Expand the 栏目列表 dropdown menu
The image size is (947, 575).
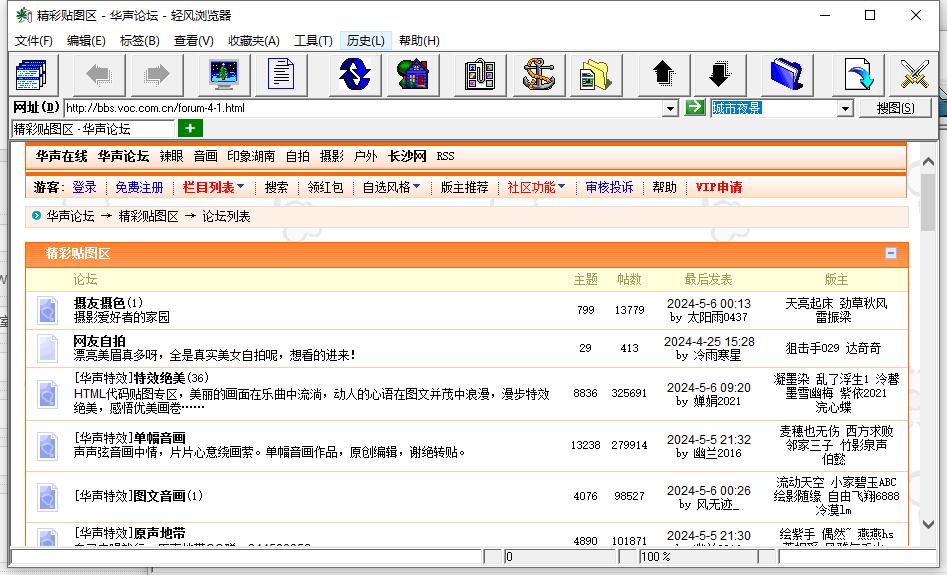pos(213,187)
